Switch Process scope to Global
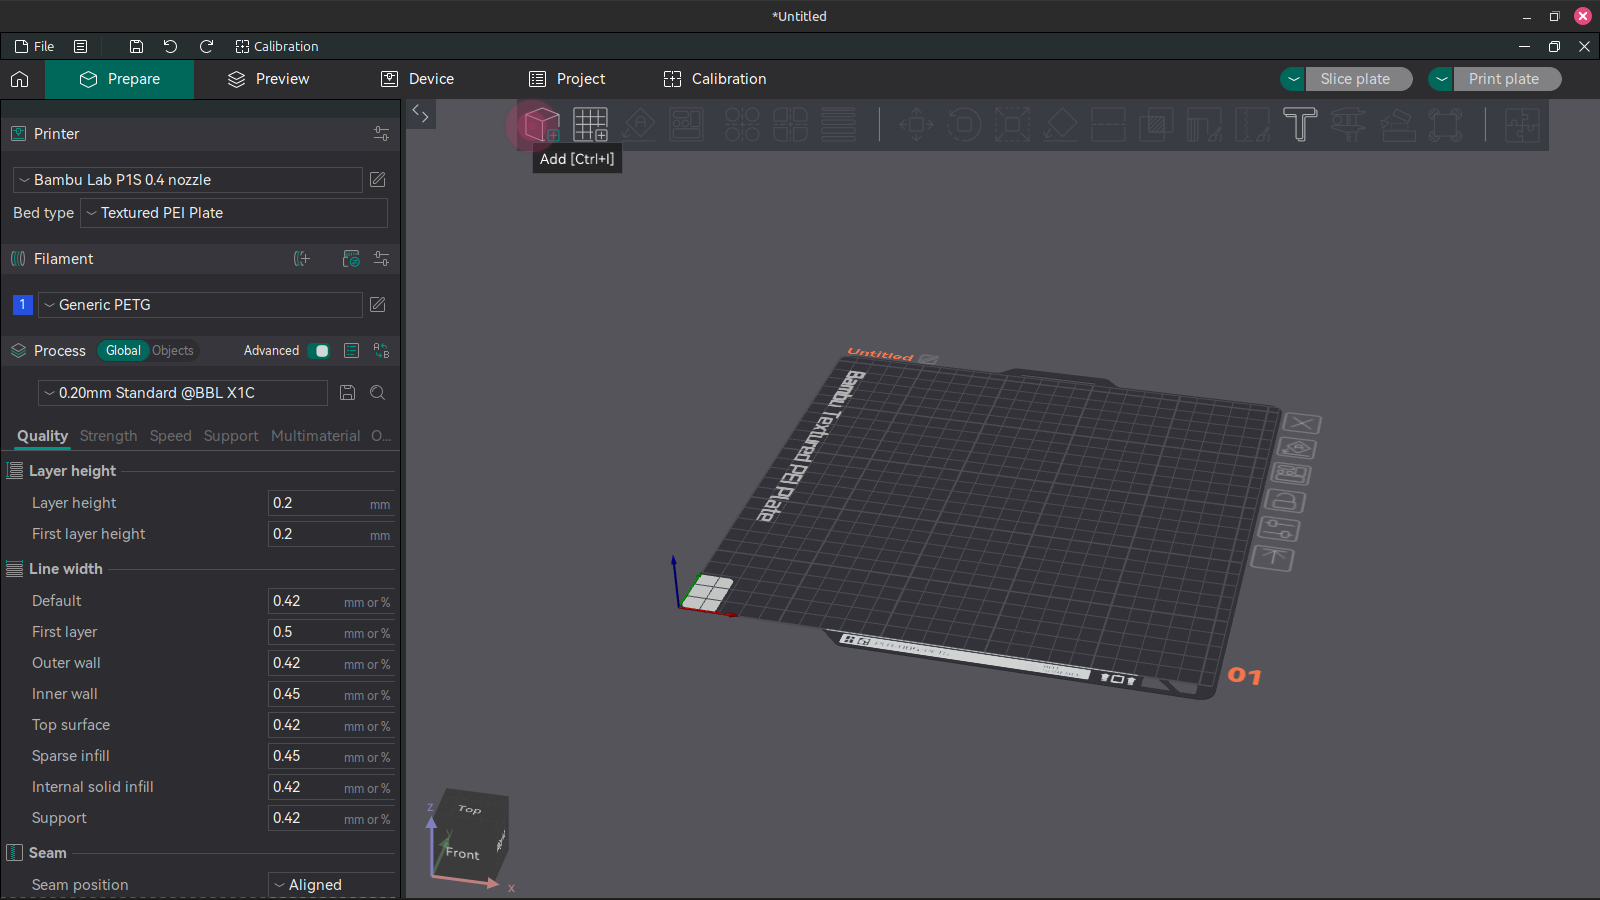The width and height of the screenshot is (1600, 900). (123, 351)
